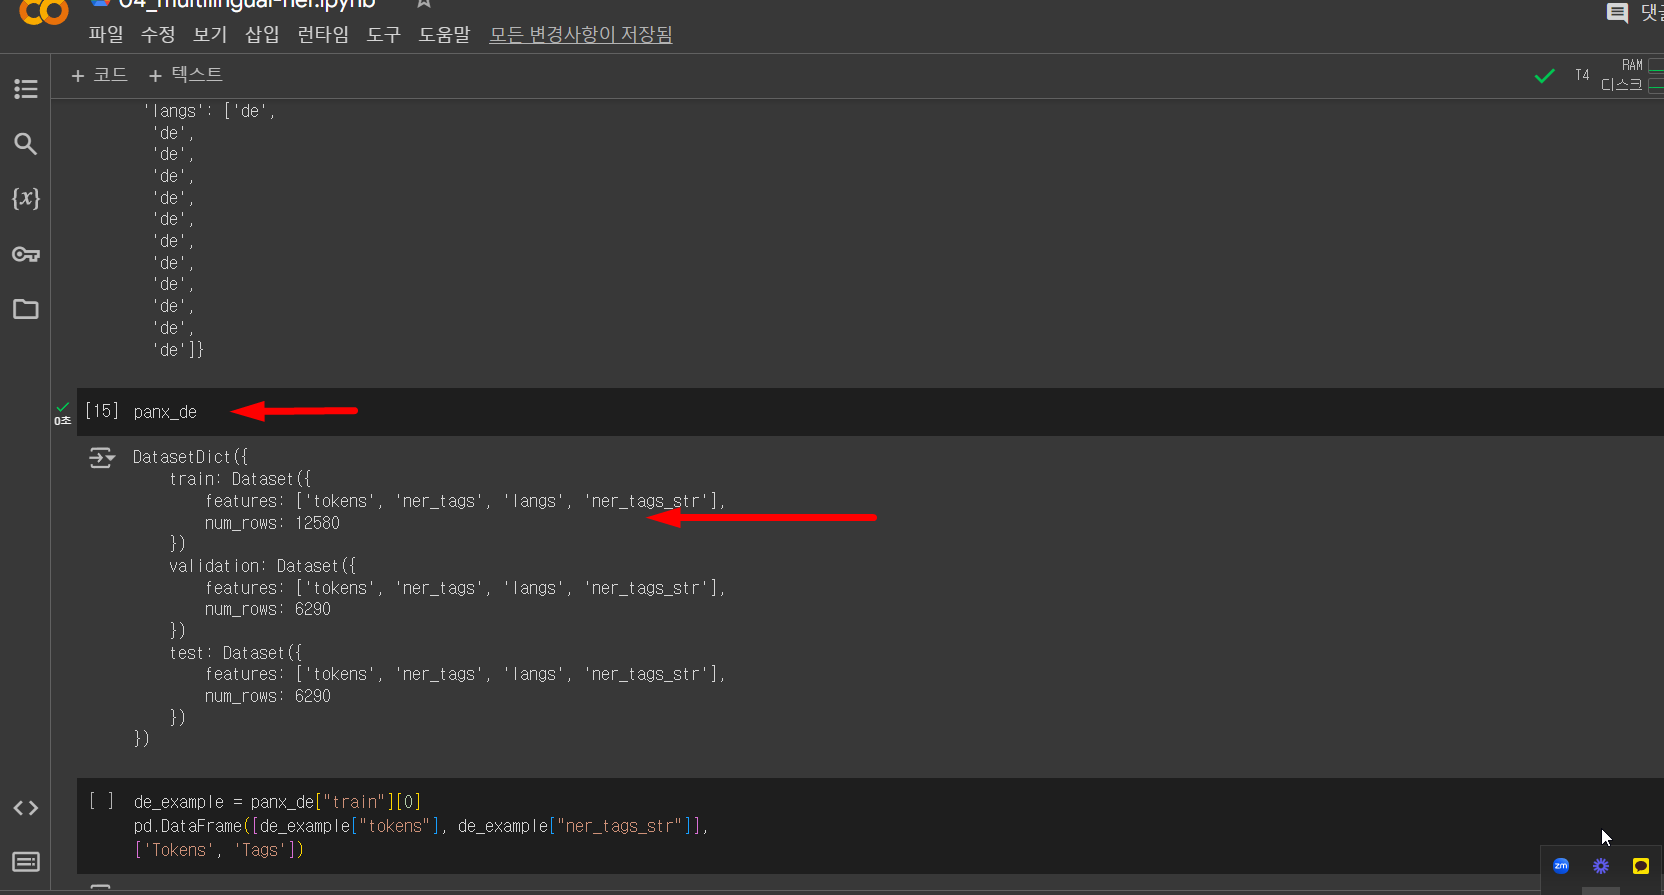Image resolution: width=1664 pixels, height=895 pixels.
Task: Click the 'validation: Dataset({' output line
Action: [262, 566]
